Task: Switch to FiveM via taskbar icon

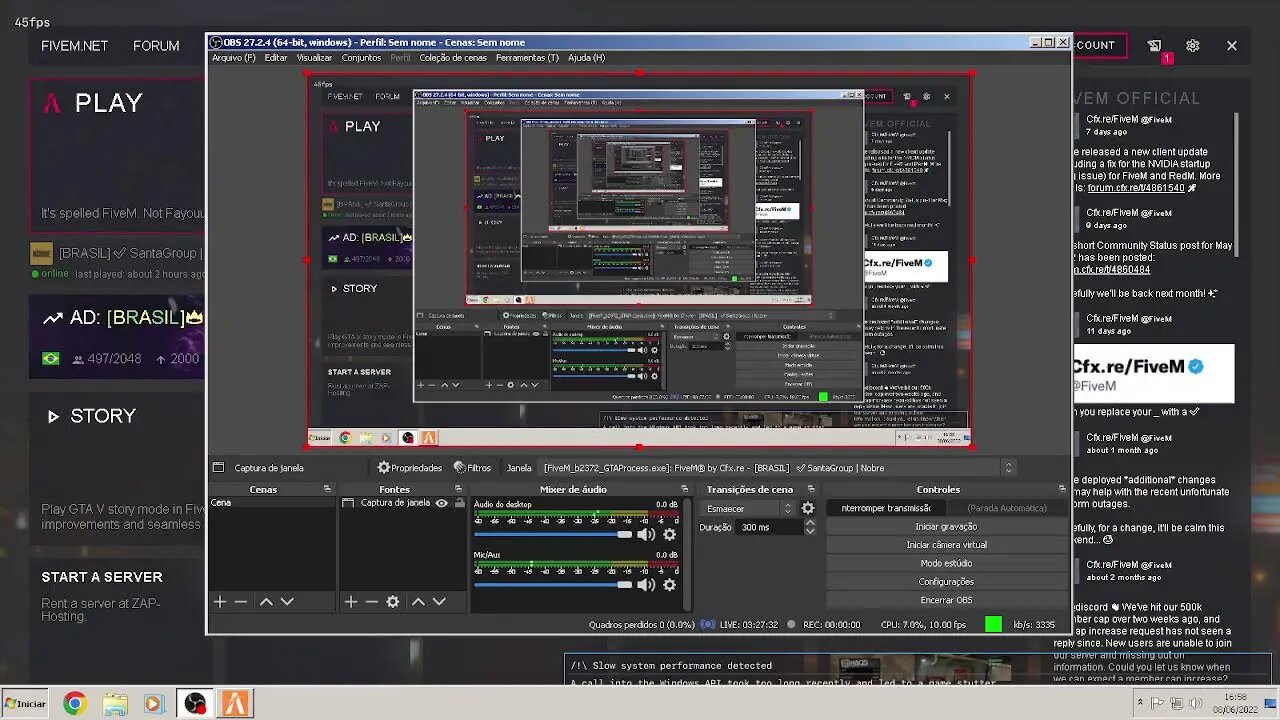Action: 236,704
